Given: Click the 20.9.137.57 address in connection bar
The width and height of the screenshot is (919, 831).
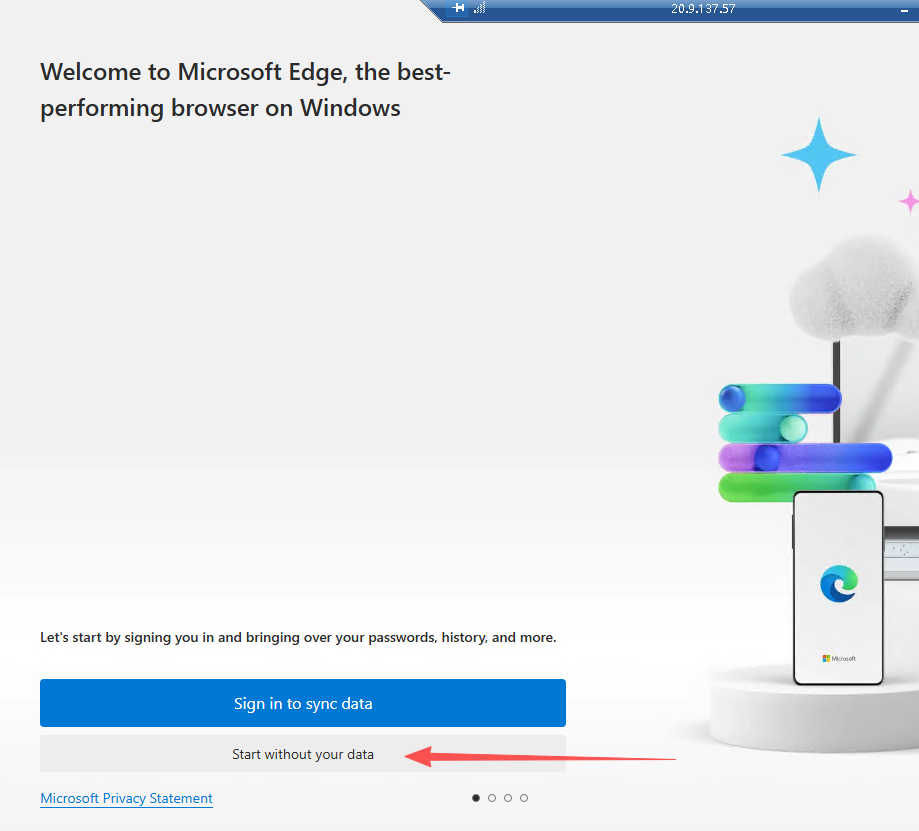Looking at the screenshot, I should (x=702, y=9).
